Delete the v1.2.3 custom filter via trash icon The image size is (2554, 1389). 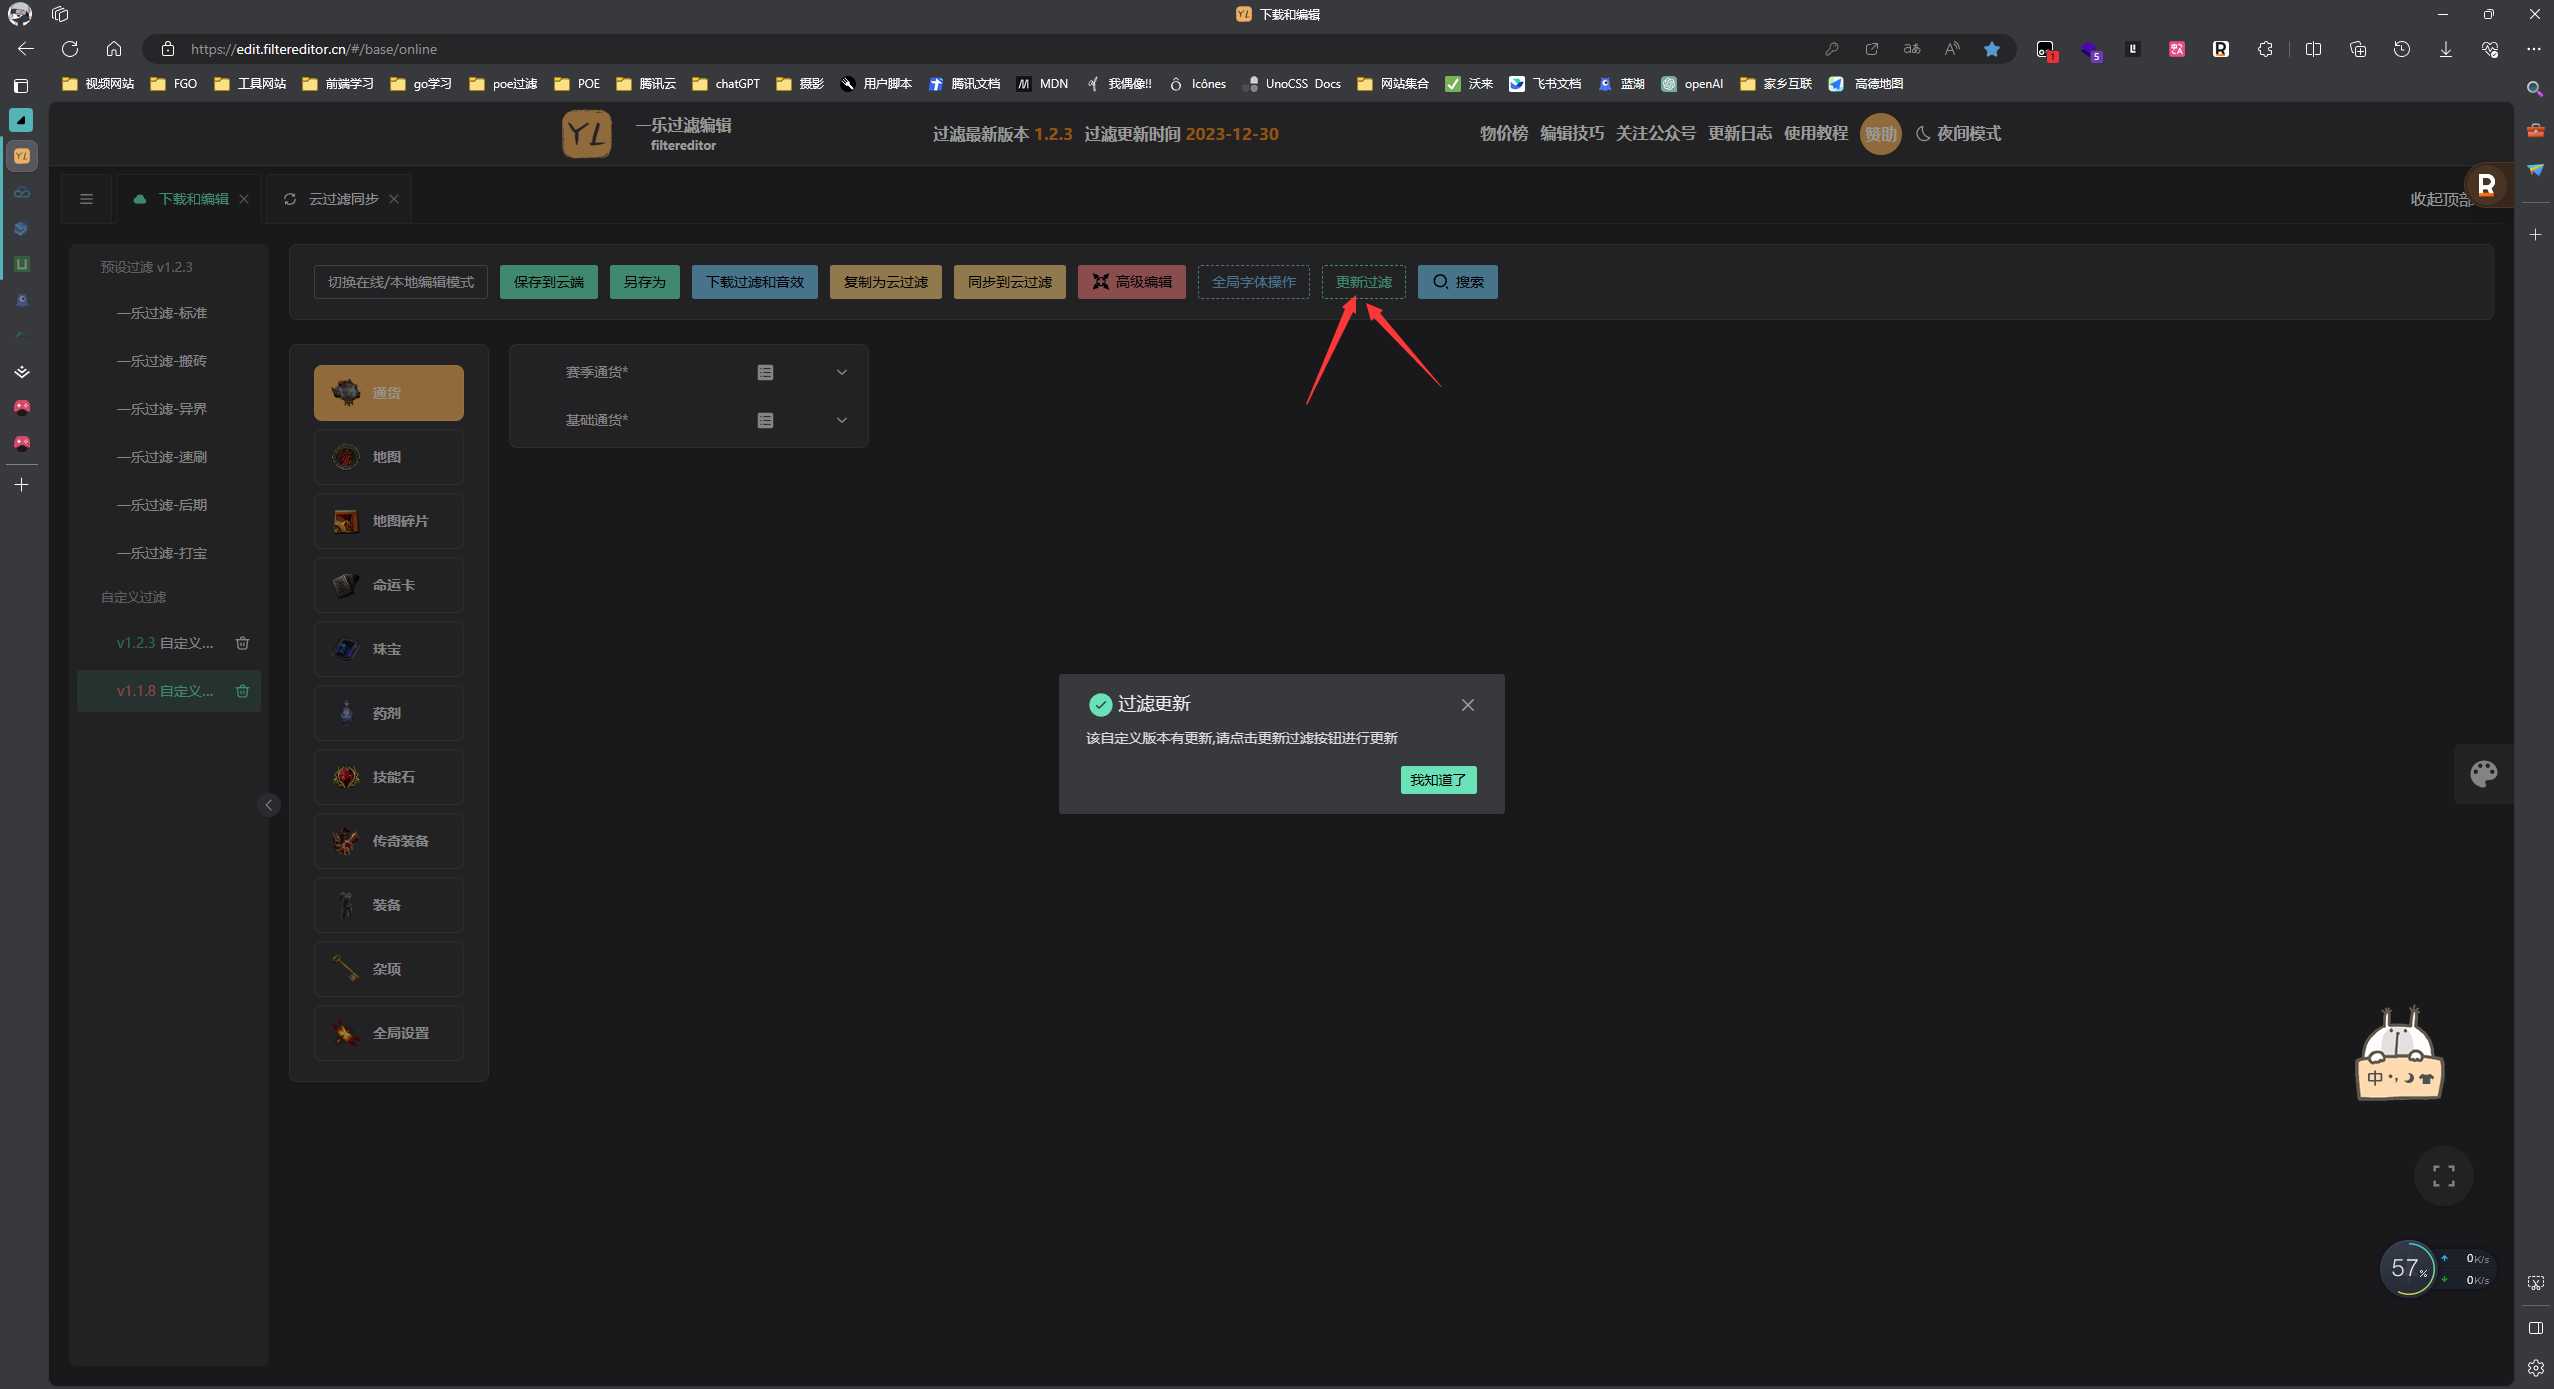pos(242,643)
